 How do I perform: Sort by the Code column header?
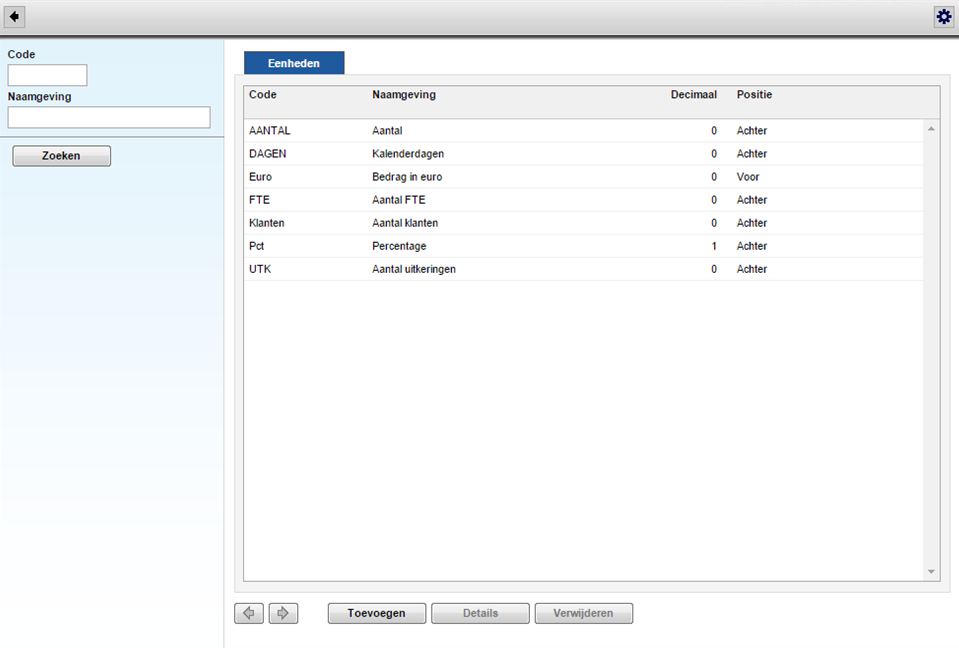(x=263, y=95)
